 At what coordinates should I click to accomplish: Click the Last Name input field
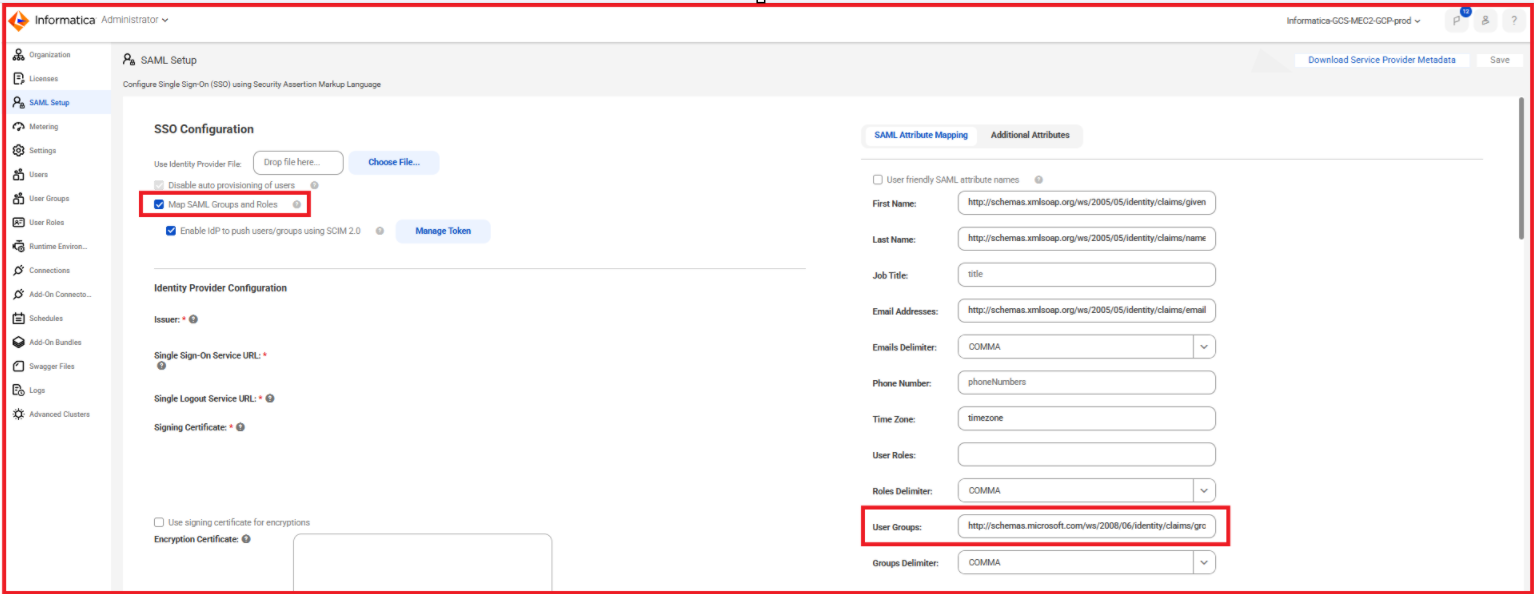(x=1086, y=239)
